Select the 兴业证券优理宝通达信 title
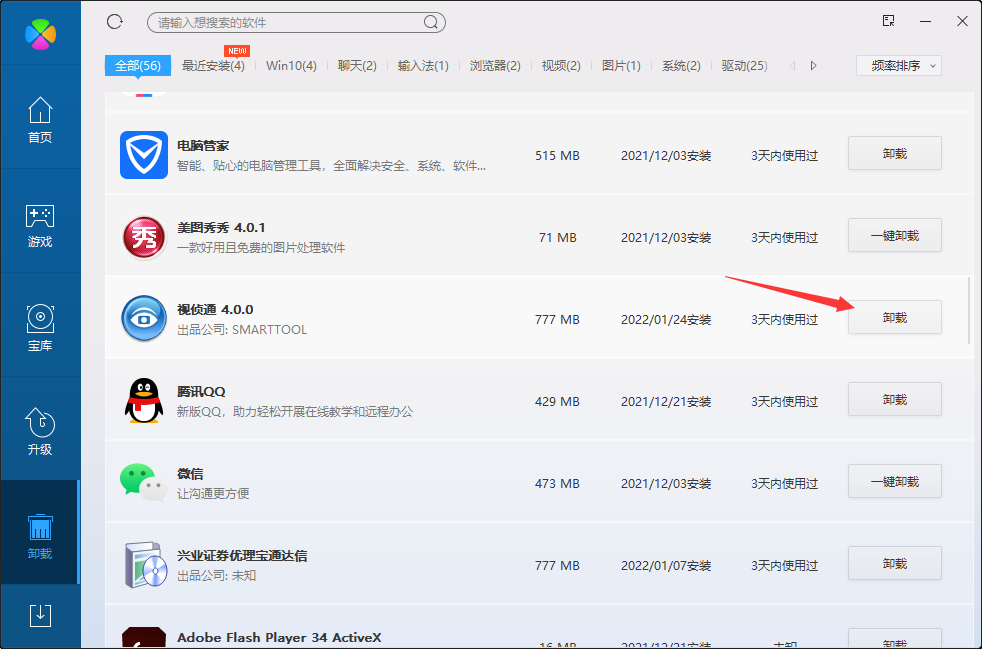The width and height of the screenshot is (982, 649). click(242, 556)
